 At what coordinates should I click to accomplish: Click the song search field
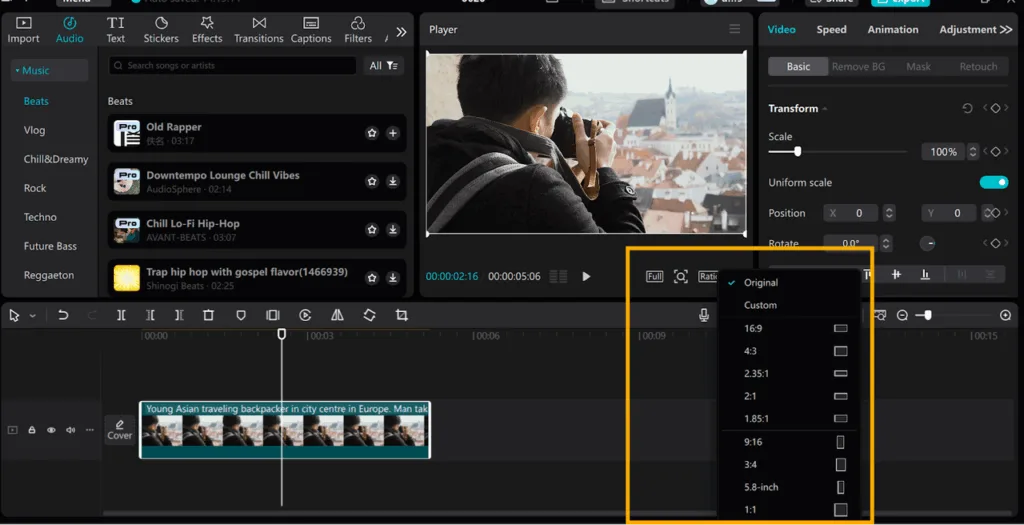232,65
